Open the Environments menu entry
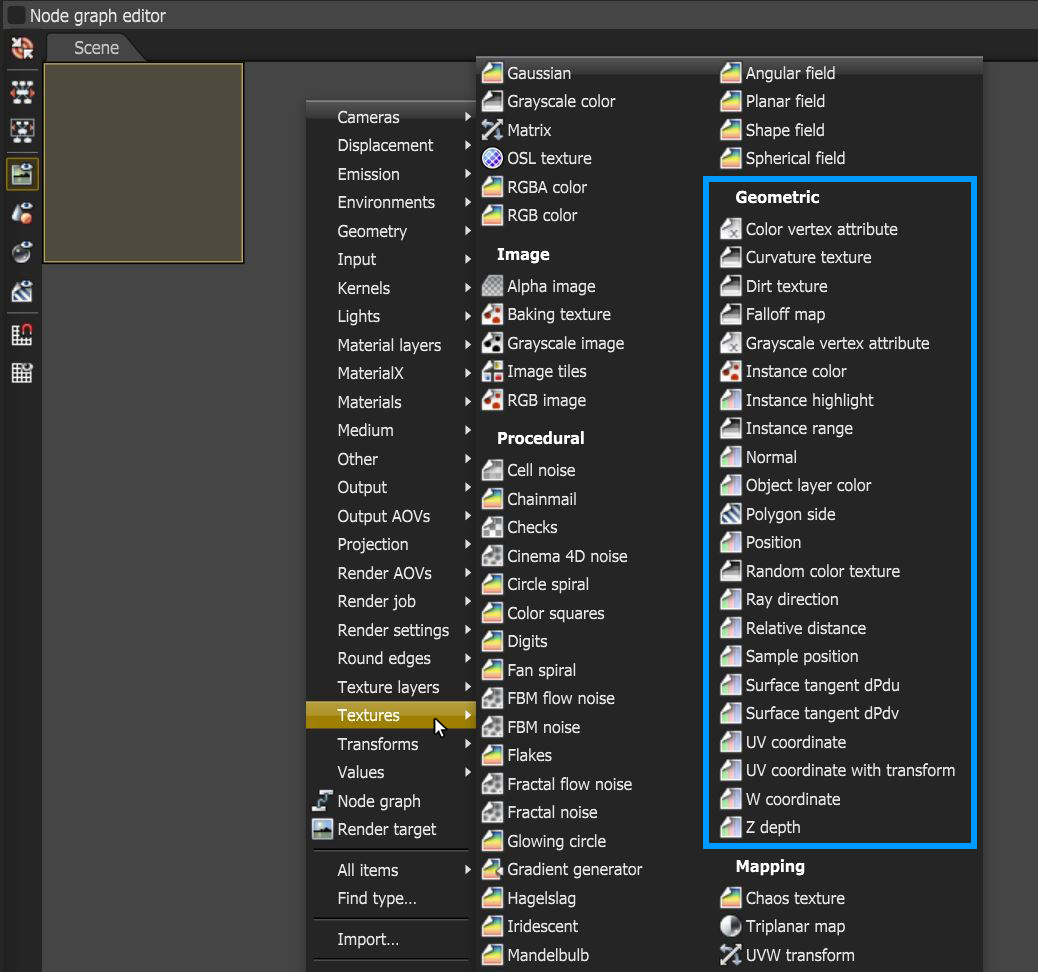Screen dimensions: 1038x972 click(391, 202)
